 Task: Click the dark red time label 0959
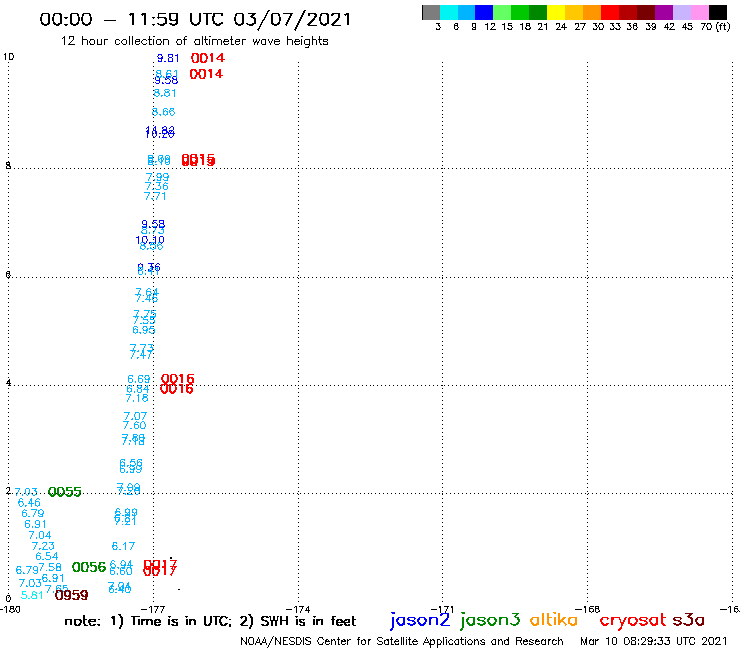coord(71,595)
